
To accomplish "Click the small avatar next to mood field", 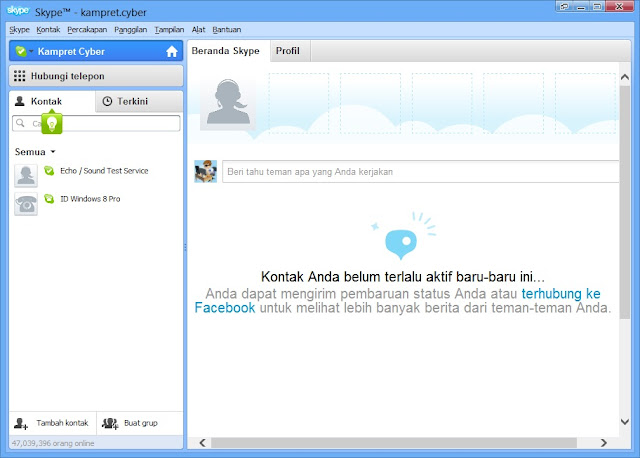I will tap(206, 171).
